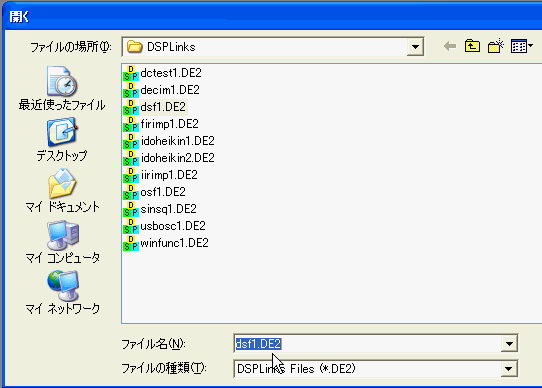Expand the DSPLinks Files type dropdown

(508, 369)
